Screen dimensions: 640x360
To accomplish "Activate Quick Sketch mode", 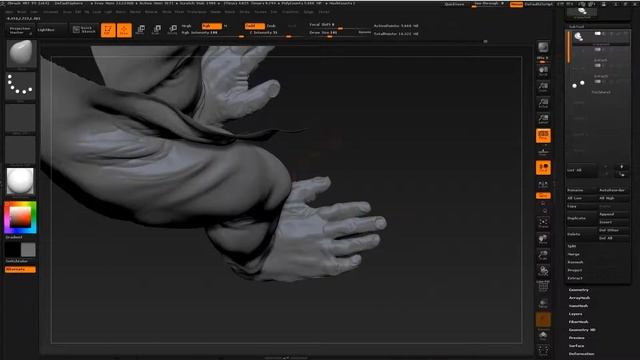I will (84, 30).
